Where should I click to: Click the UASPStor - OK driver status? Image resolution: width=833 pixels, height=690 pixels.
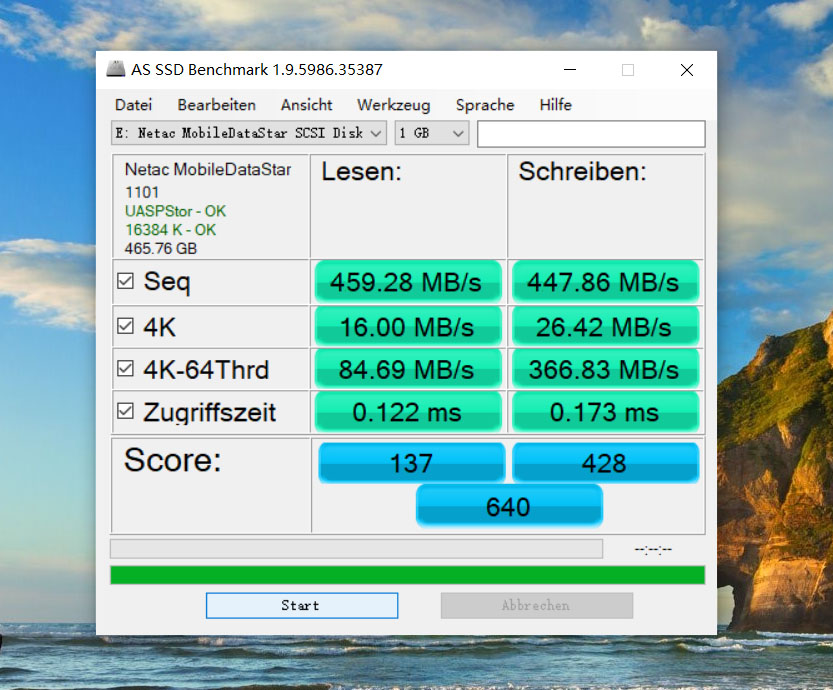(175, 211)
